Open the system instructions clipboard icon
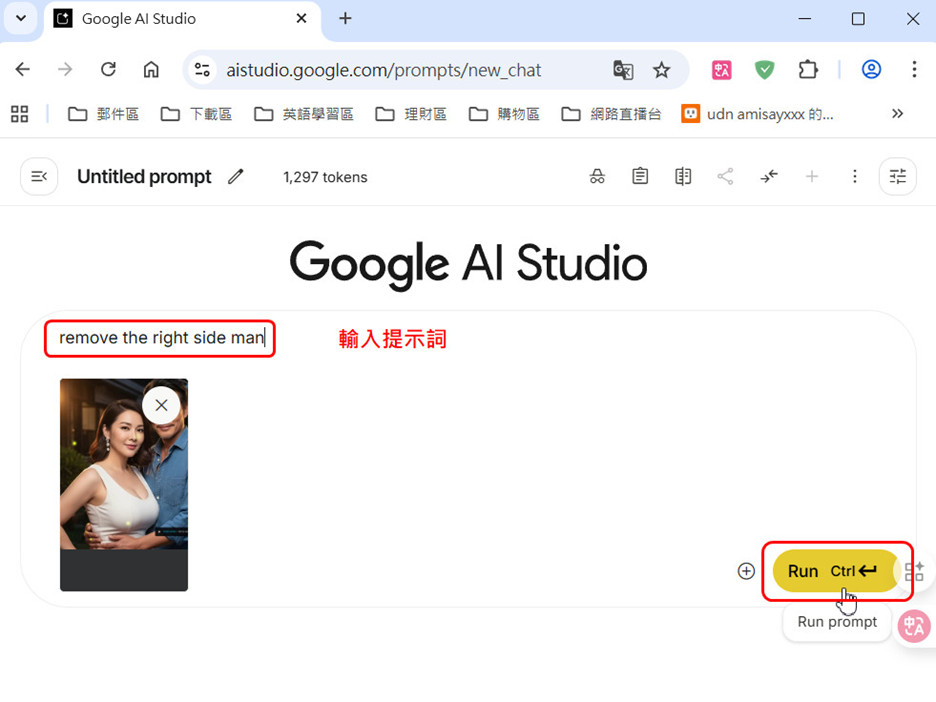This screenshot has width=936, height=702. tap(640, 177)
